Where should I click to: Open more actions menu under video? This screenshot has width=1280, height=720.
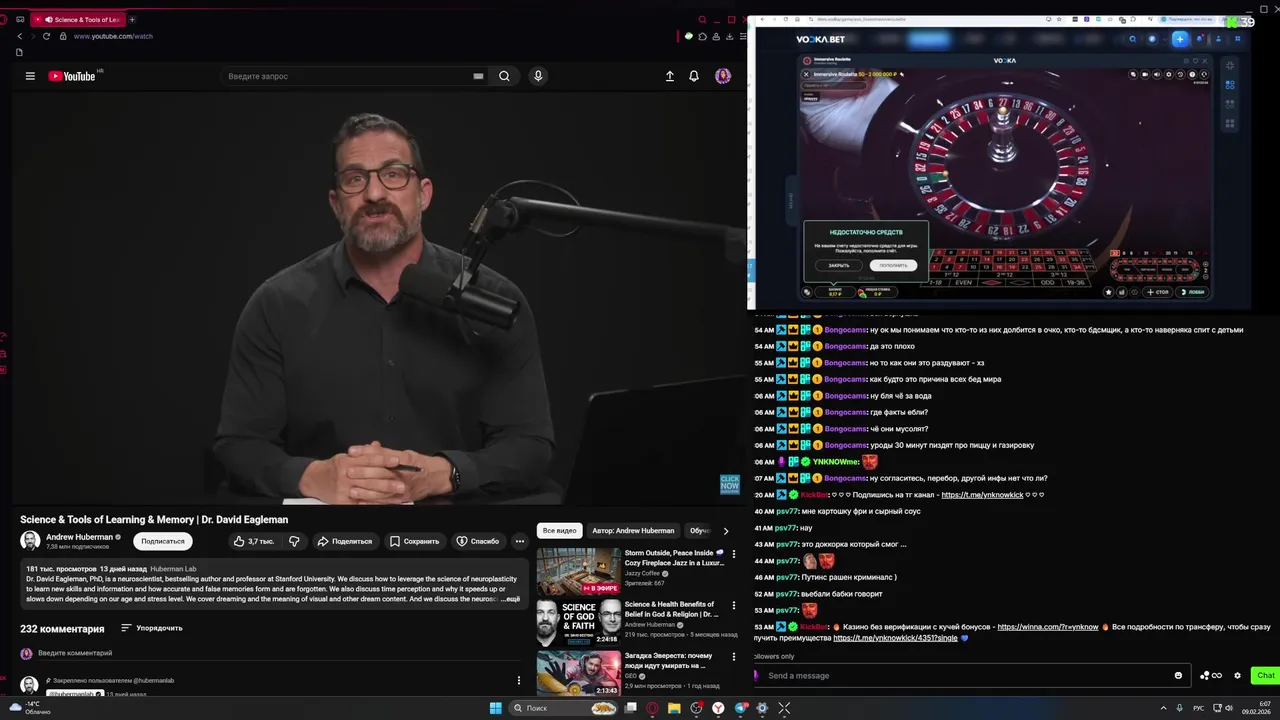tap(519, 541)
